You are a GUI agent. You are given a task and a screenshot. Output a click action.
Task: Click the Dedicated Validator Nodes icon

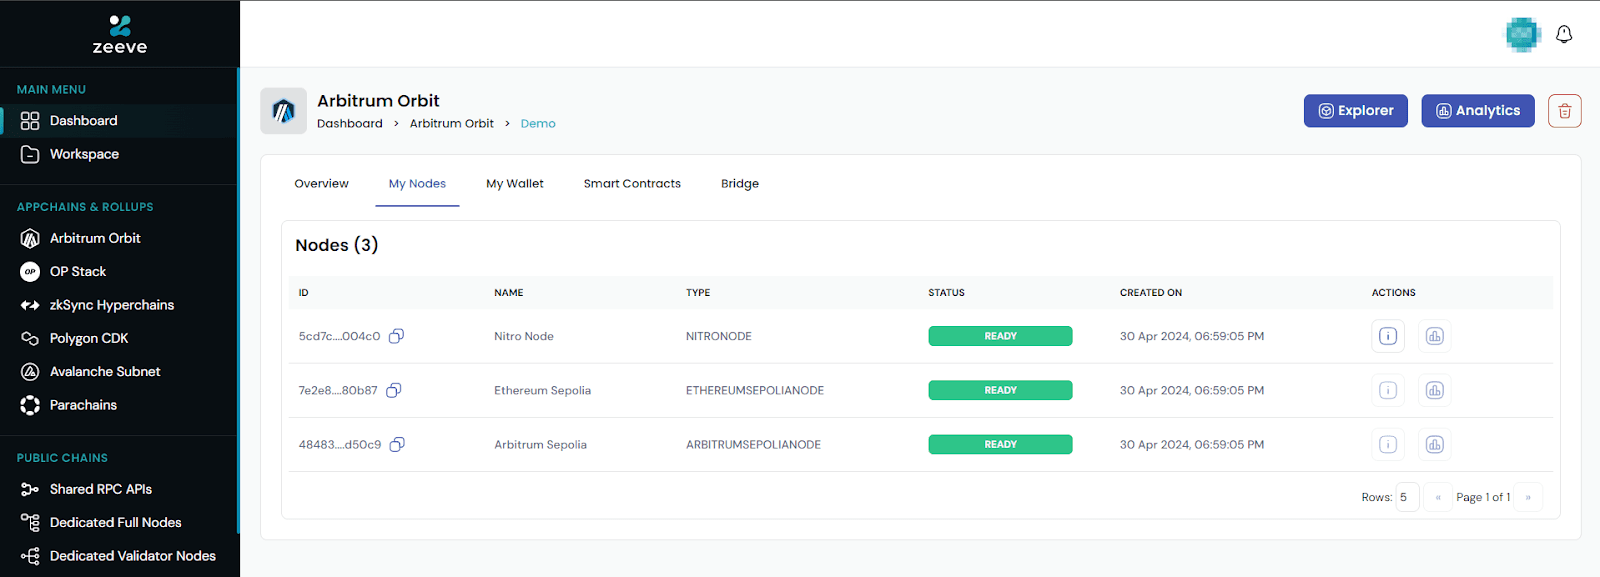[x=30, y=556]
